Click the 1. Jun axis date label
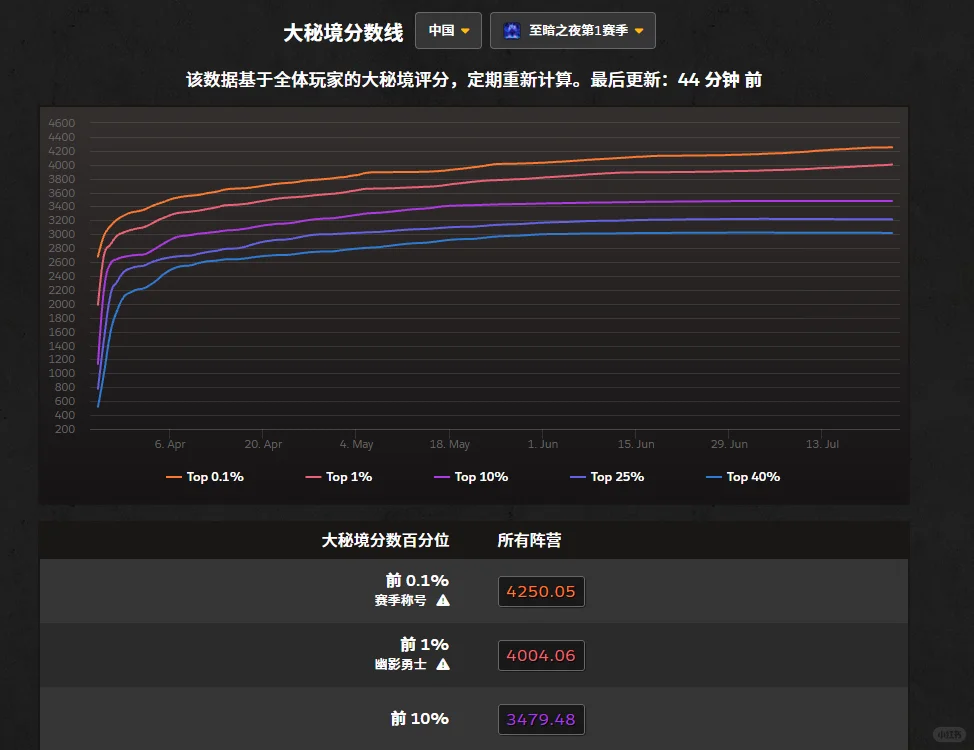The width and height of the screenshot is (974, 750). (x=542, y=444)
